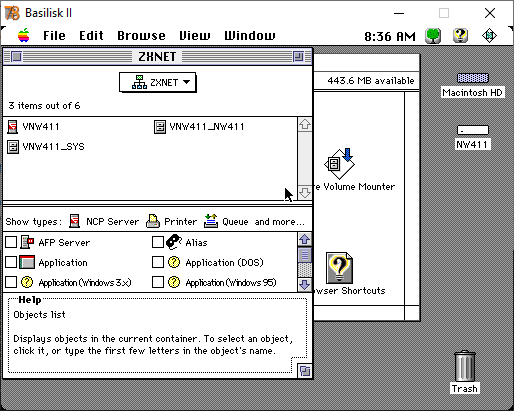Click the Application (Windows 95) question icon
The width and height of the screenshot is (514, 411).
(174, 282)
